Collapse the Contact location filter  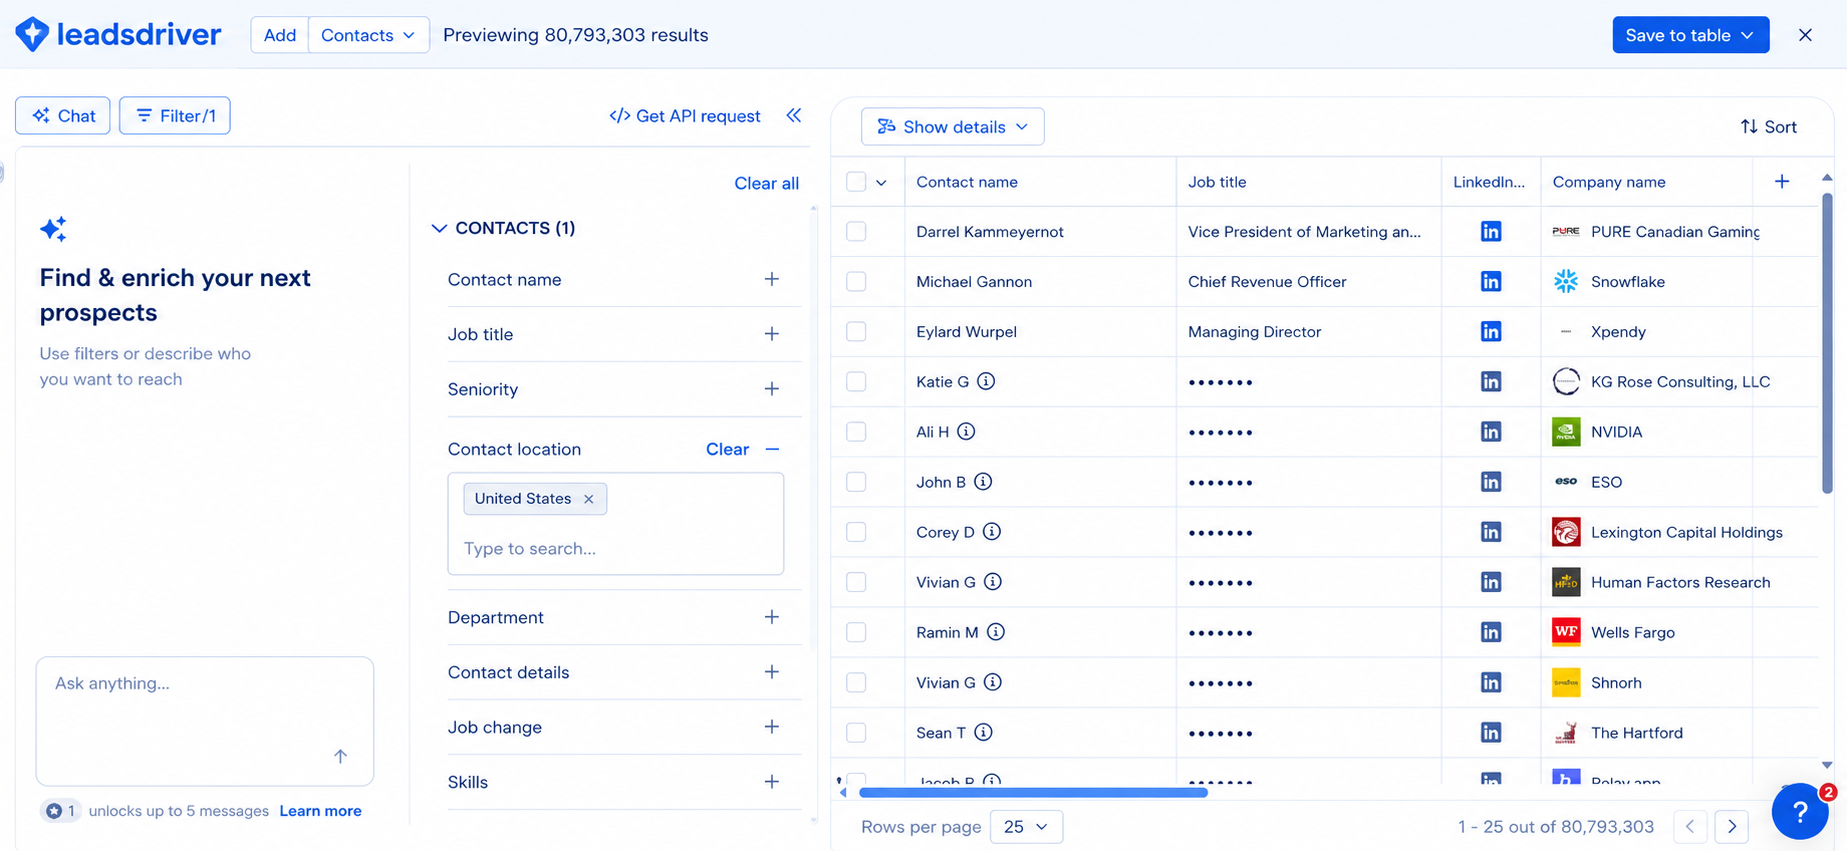(x=772, y=449)
